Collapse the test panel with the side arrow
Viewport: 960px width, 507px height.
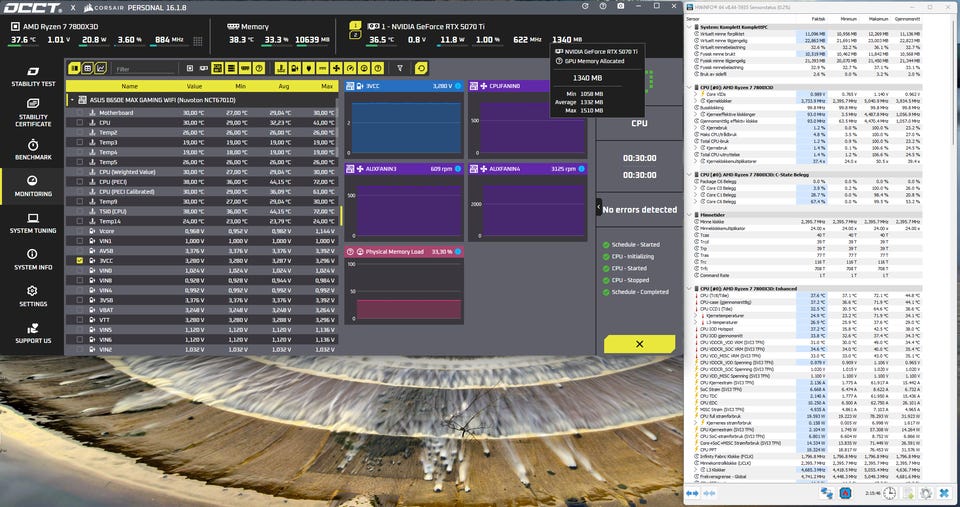(599, 208)
